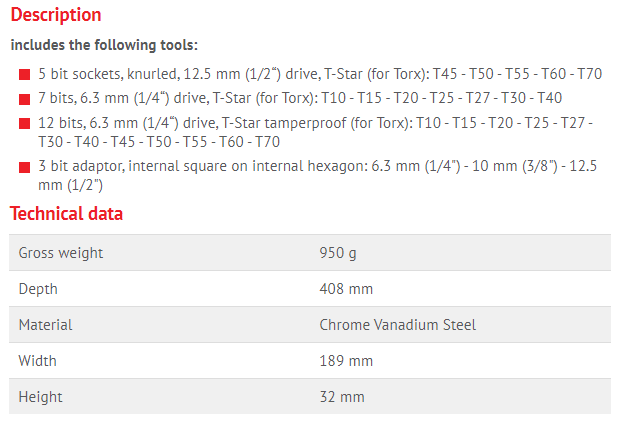
Task: Click the 408 mm depth value
Action: click(x=346, y=289)
